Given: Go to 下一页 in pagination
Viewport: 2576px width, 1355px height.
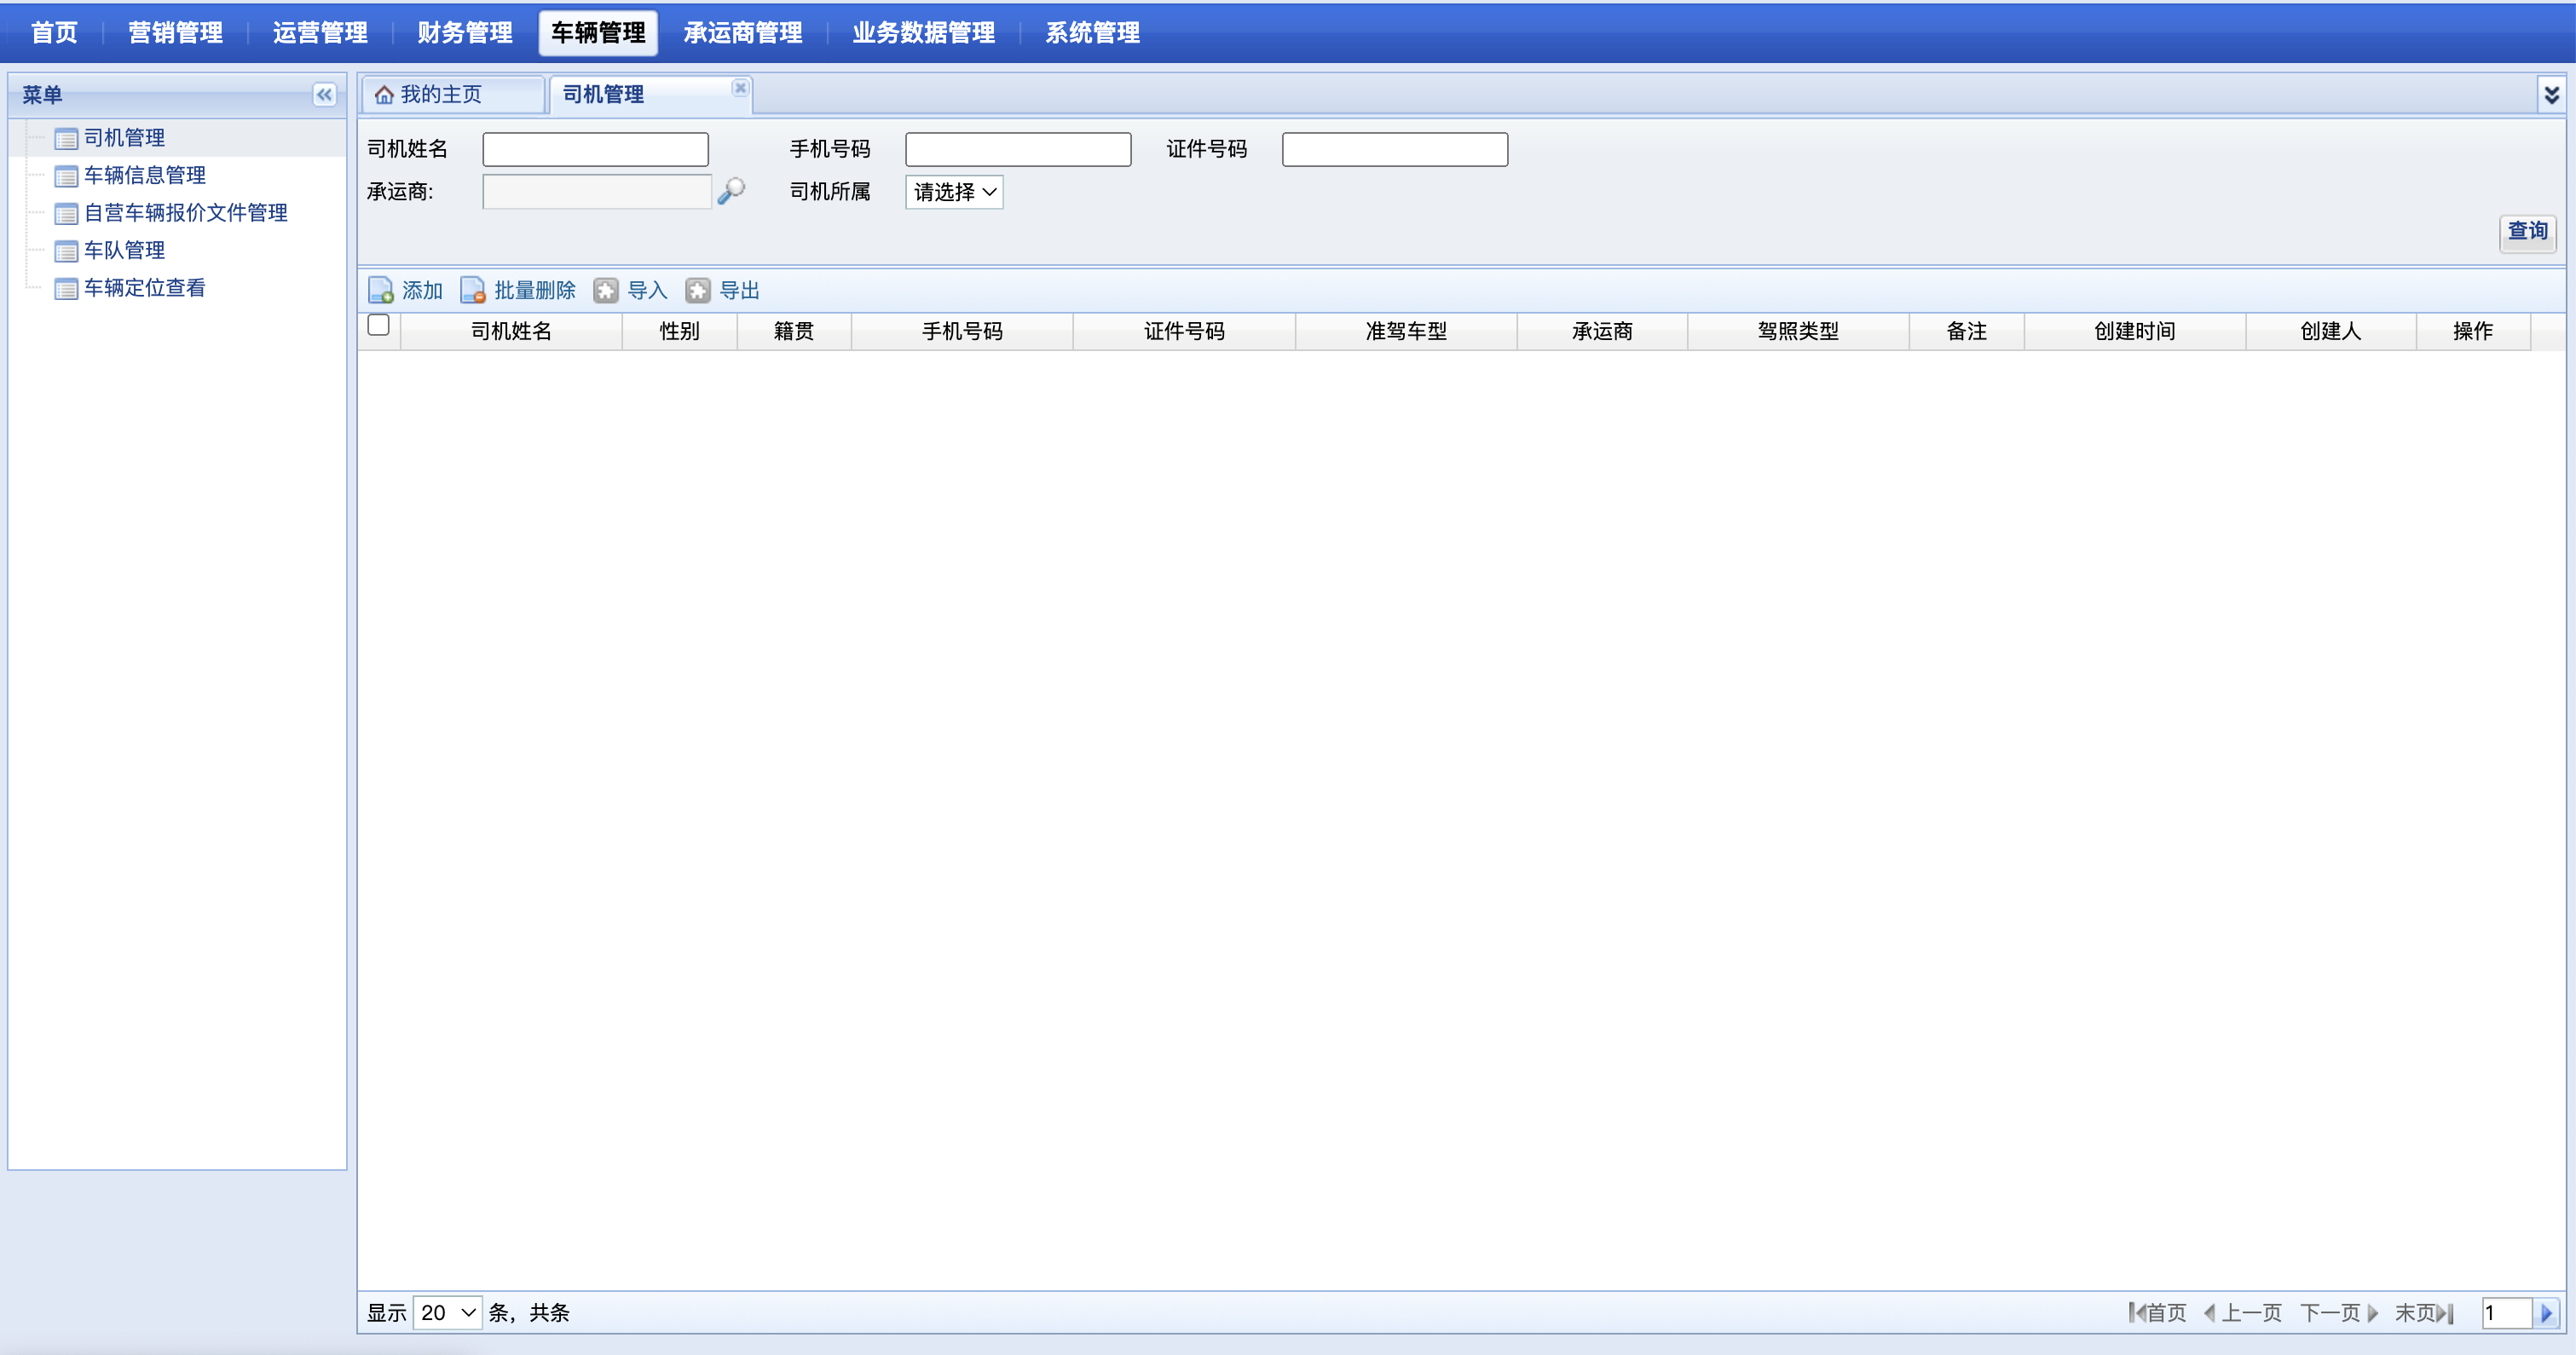Looking at the screenshot, I should 2339,1313.
